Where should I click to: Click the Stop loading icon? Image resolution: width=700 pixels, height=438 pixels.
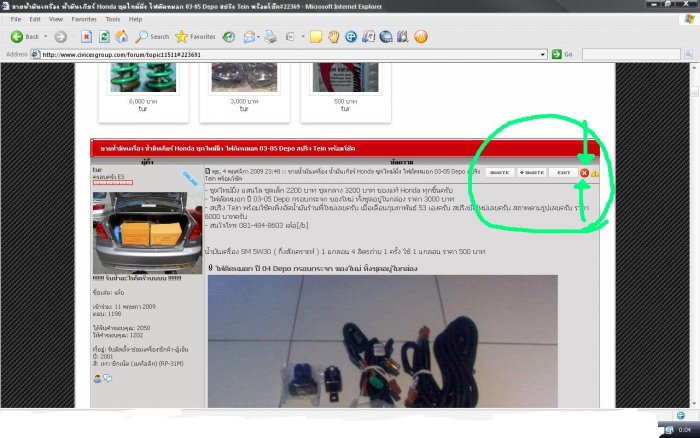87,37
